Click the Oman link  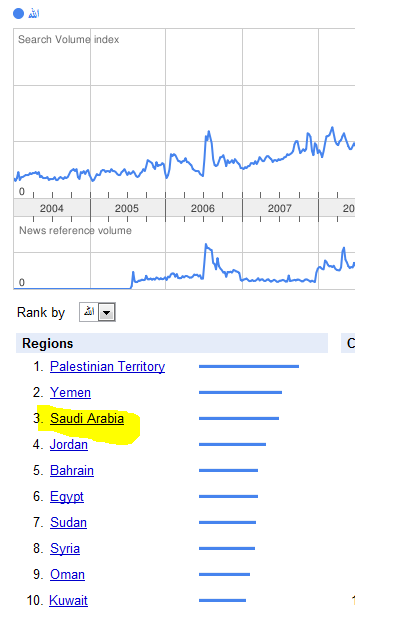click(67, 575)
